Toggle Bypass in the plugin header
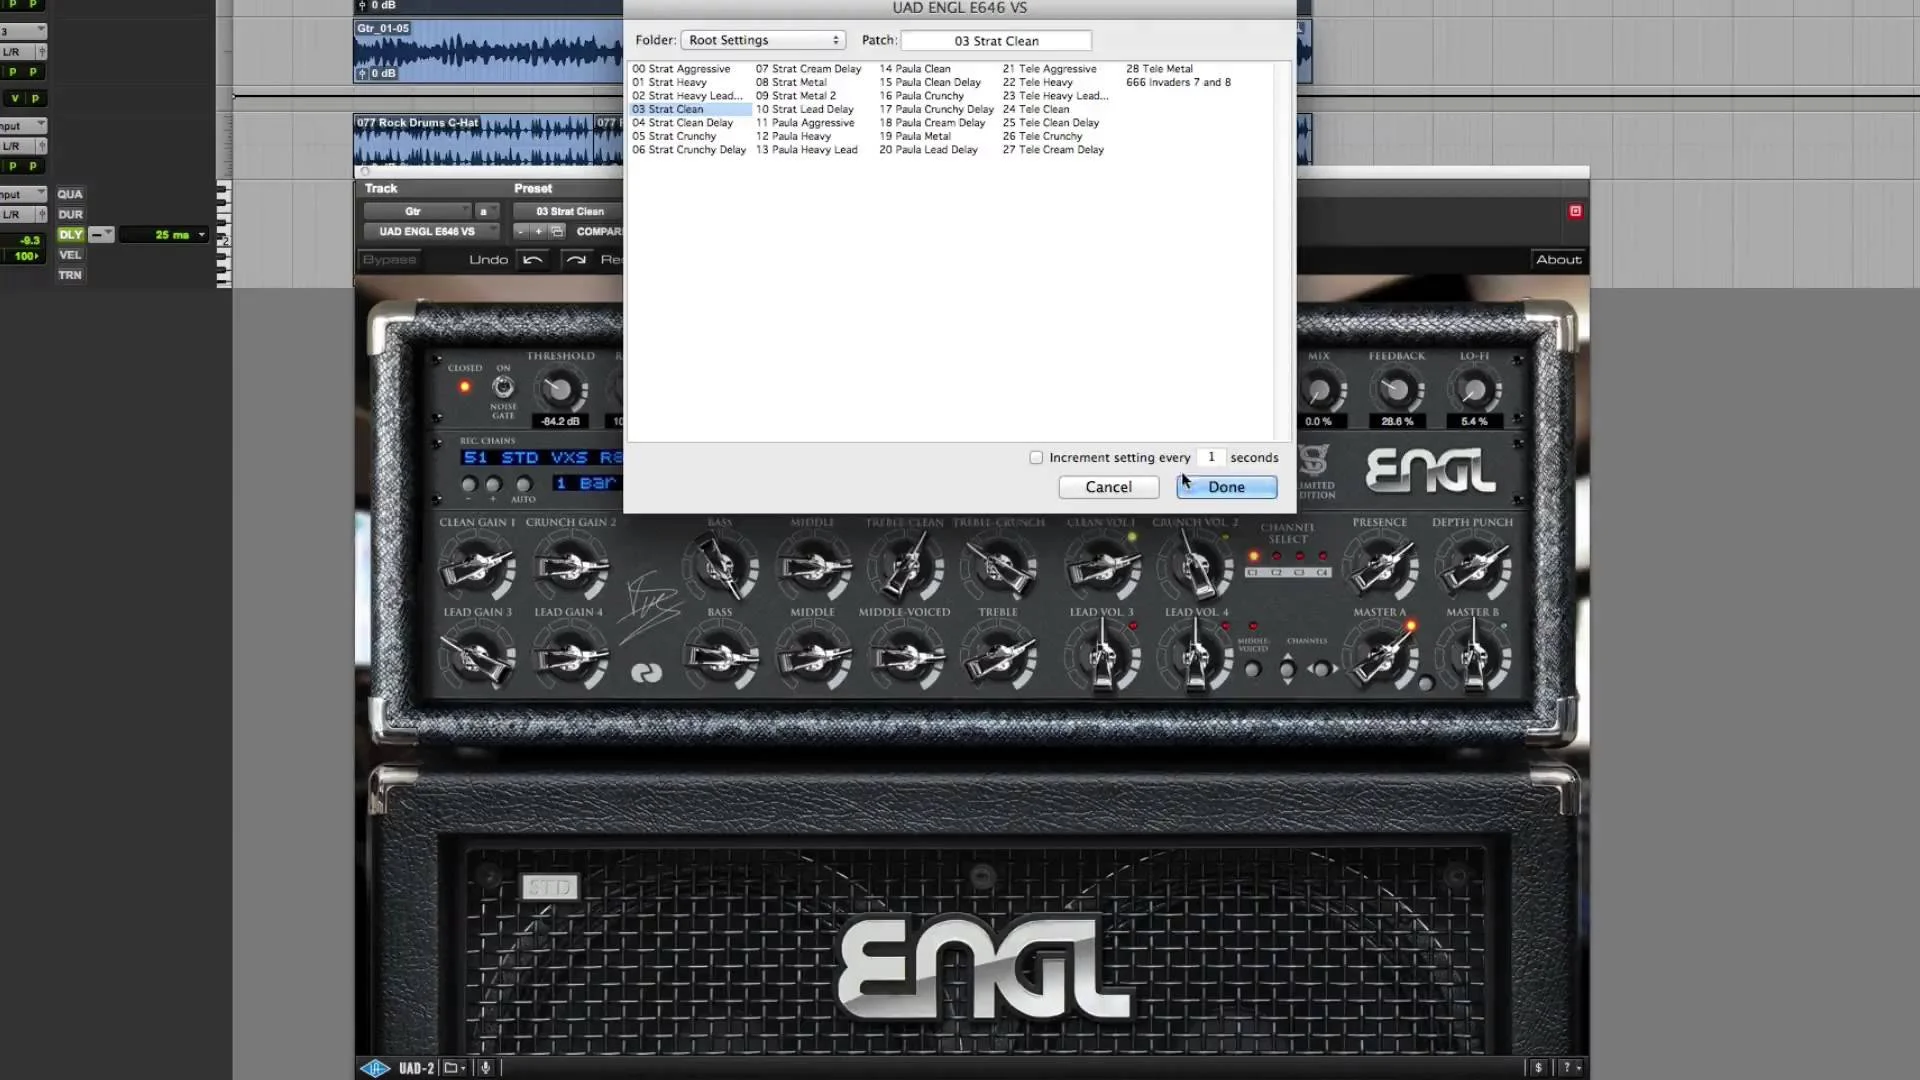 tap(388, 259)
